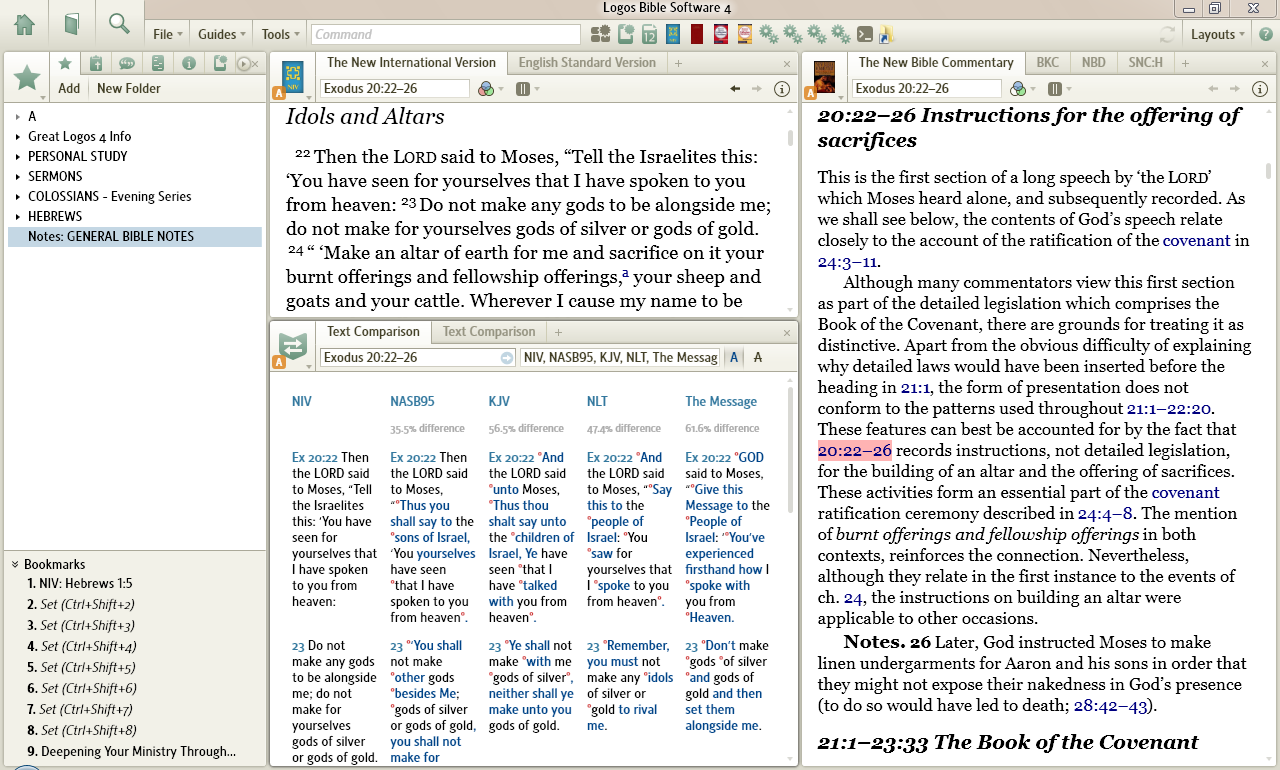
Task: Click Add in Favorites panel
Action: pyautogui.click(x=69, y=88)
